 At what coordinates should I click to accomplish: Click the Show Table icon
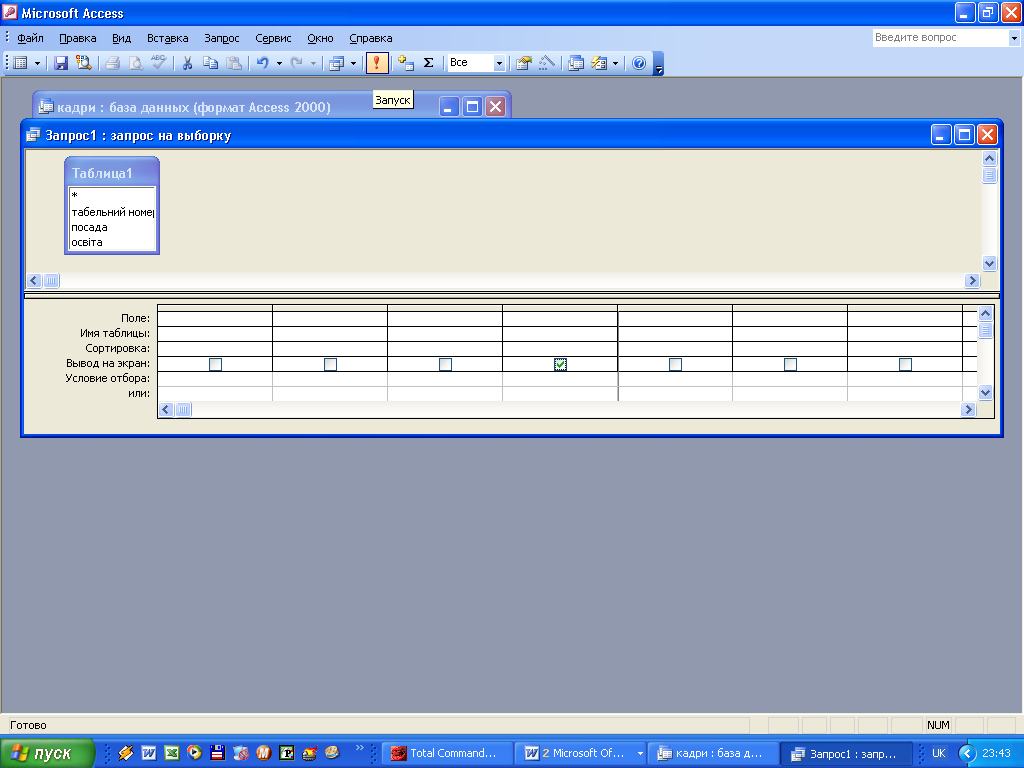406,63
